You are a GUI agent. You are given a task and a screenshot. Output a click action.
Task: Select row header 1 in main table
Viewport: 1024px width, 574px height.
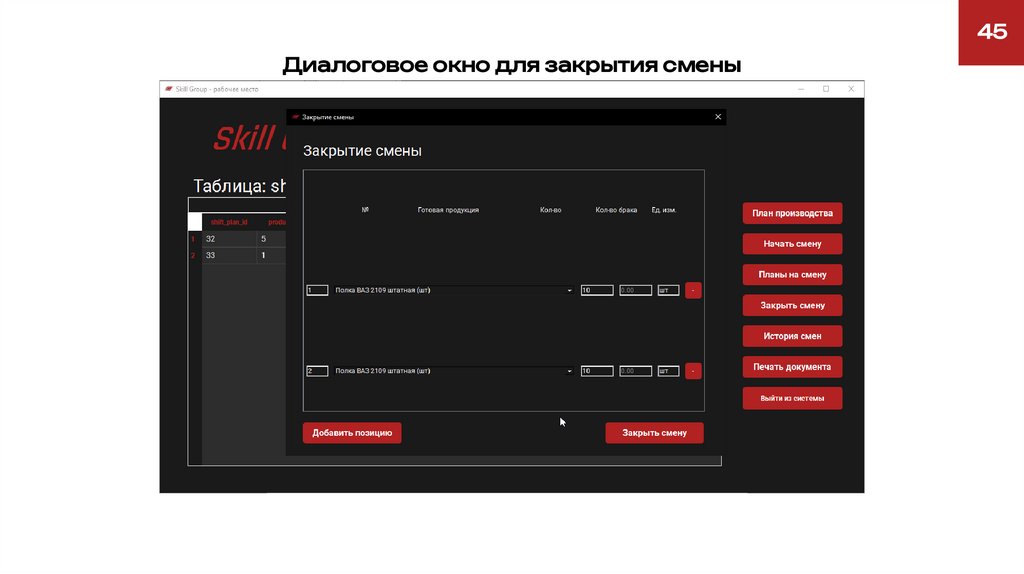click(195, 239)
